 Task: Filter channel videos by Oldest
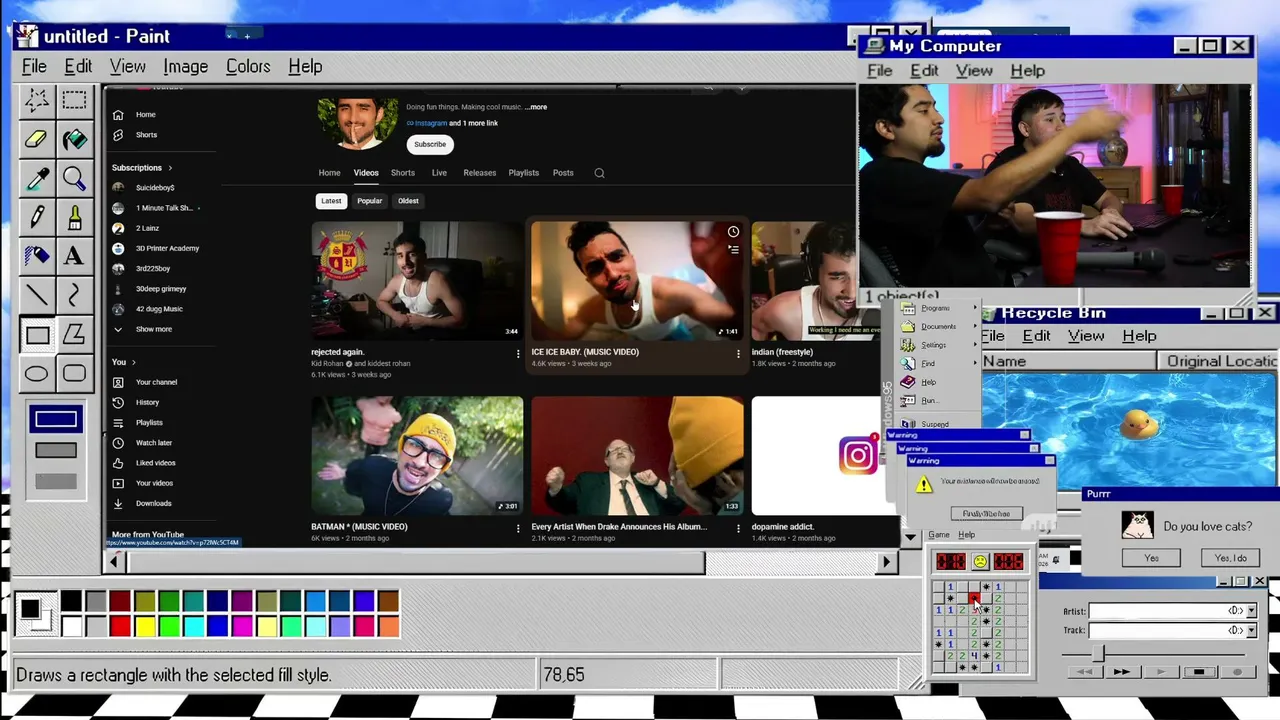408,201
